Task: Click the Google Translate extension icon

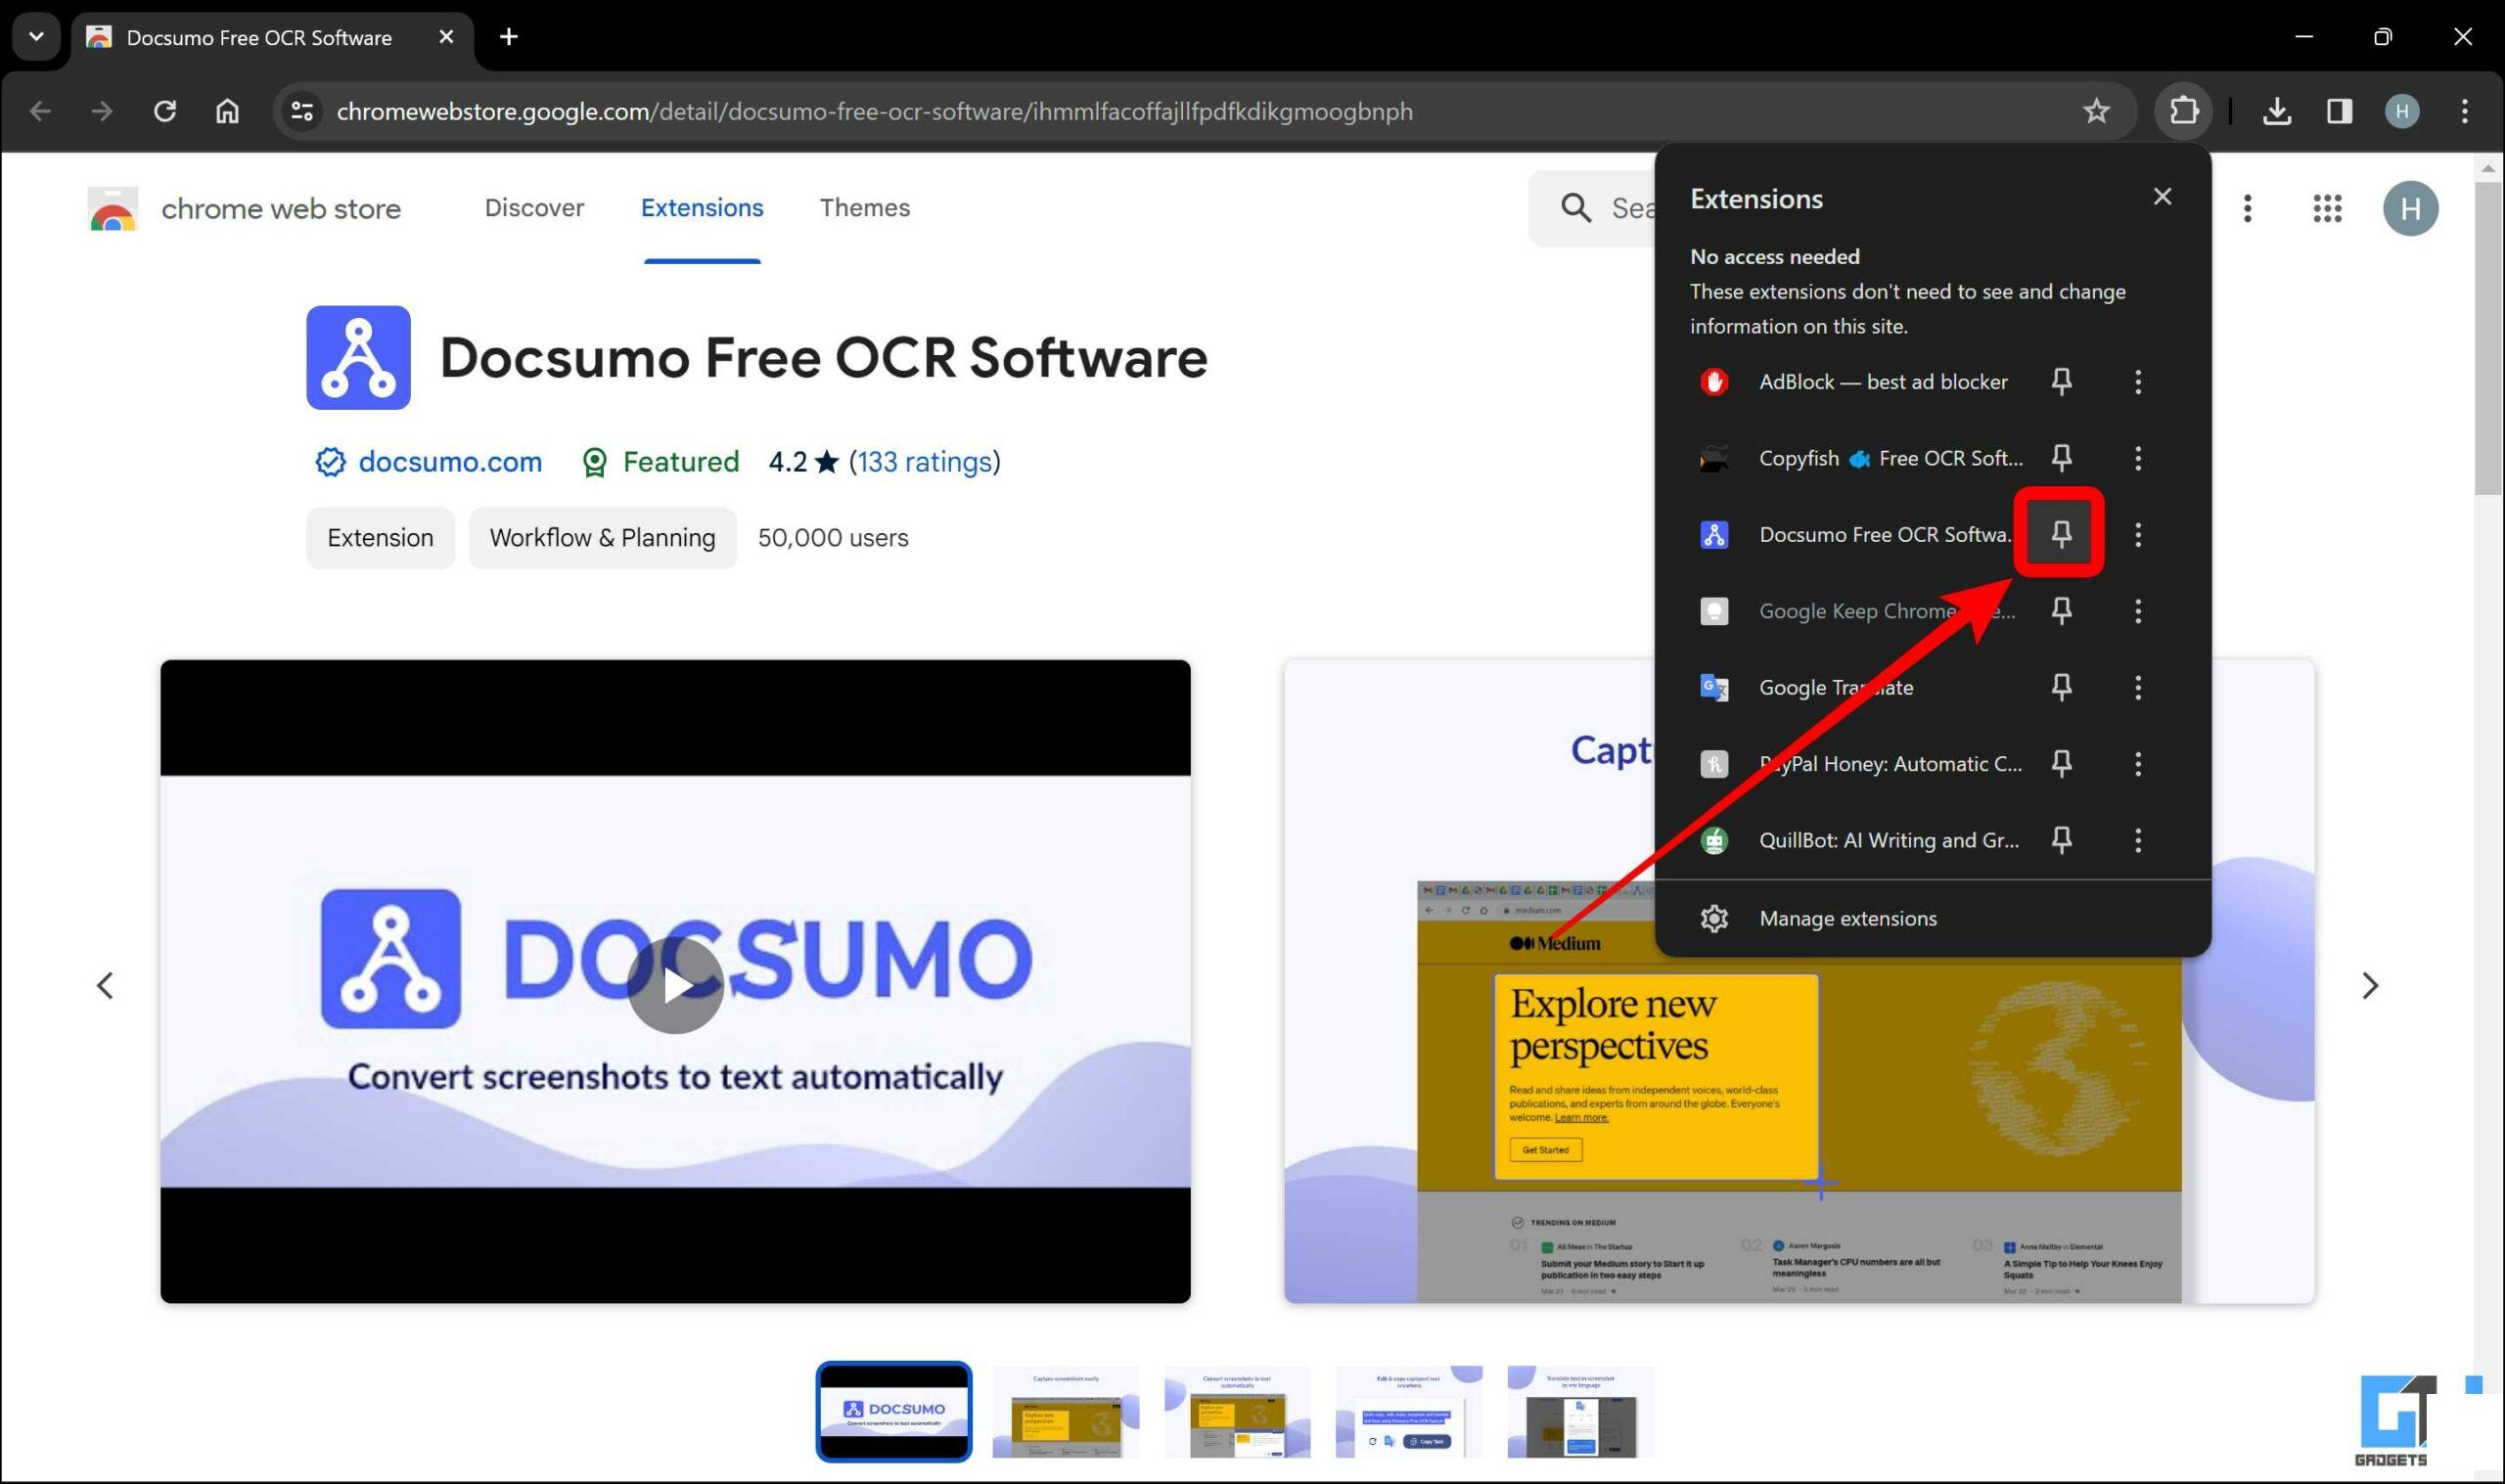Action: pyautogui.click(x=1711, y=688)
